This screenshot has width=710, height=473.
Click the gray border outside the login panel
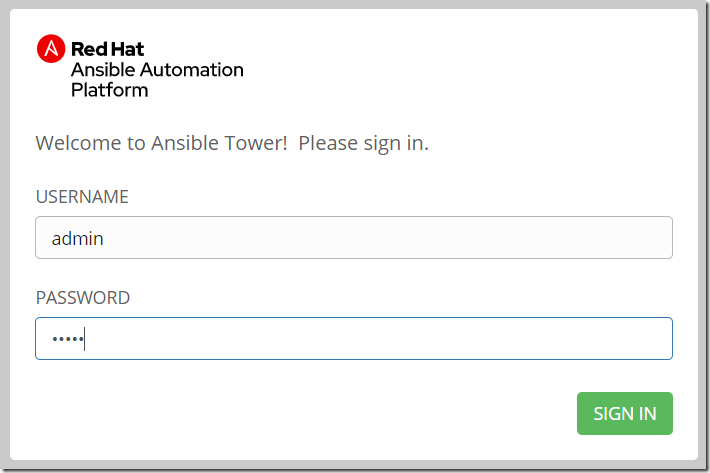5,236
